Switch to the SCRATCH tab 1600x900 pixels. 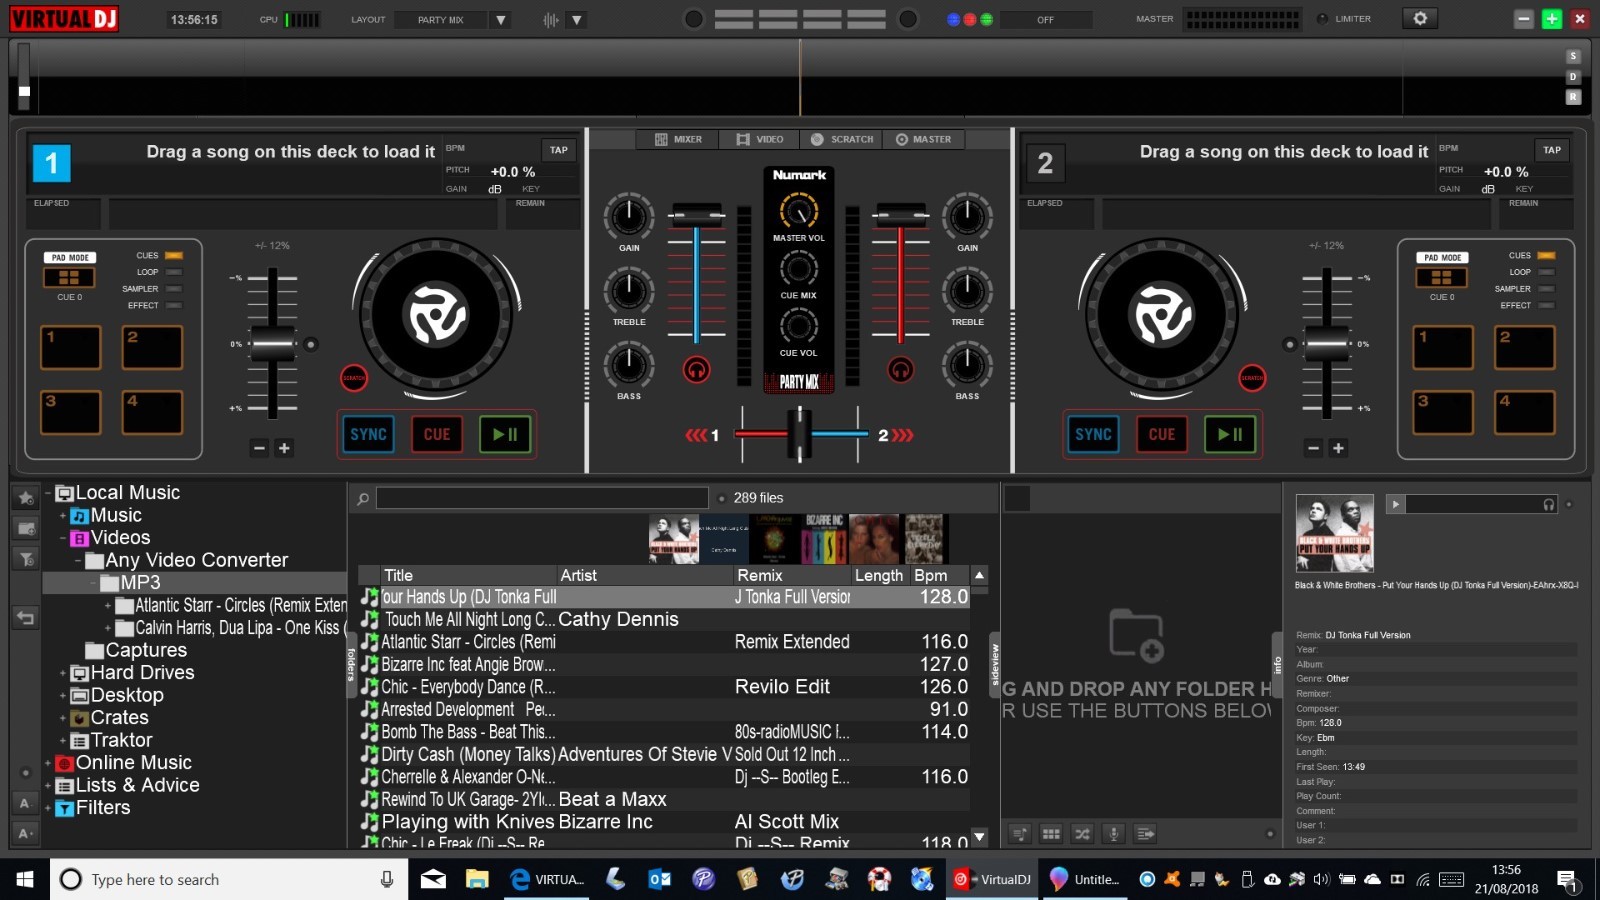click(842, 139)
